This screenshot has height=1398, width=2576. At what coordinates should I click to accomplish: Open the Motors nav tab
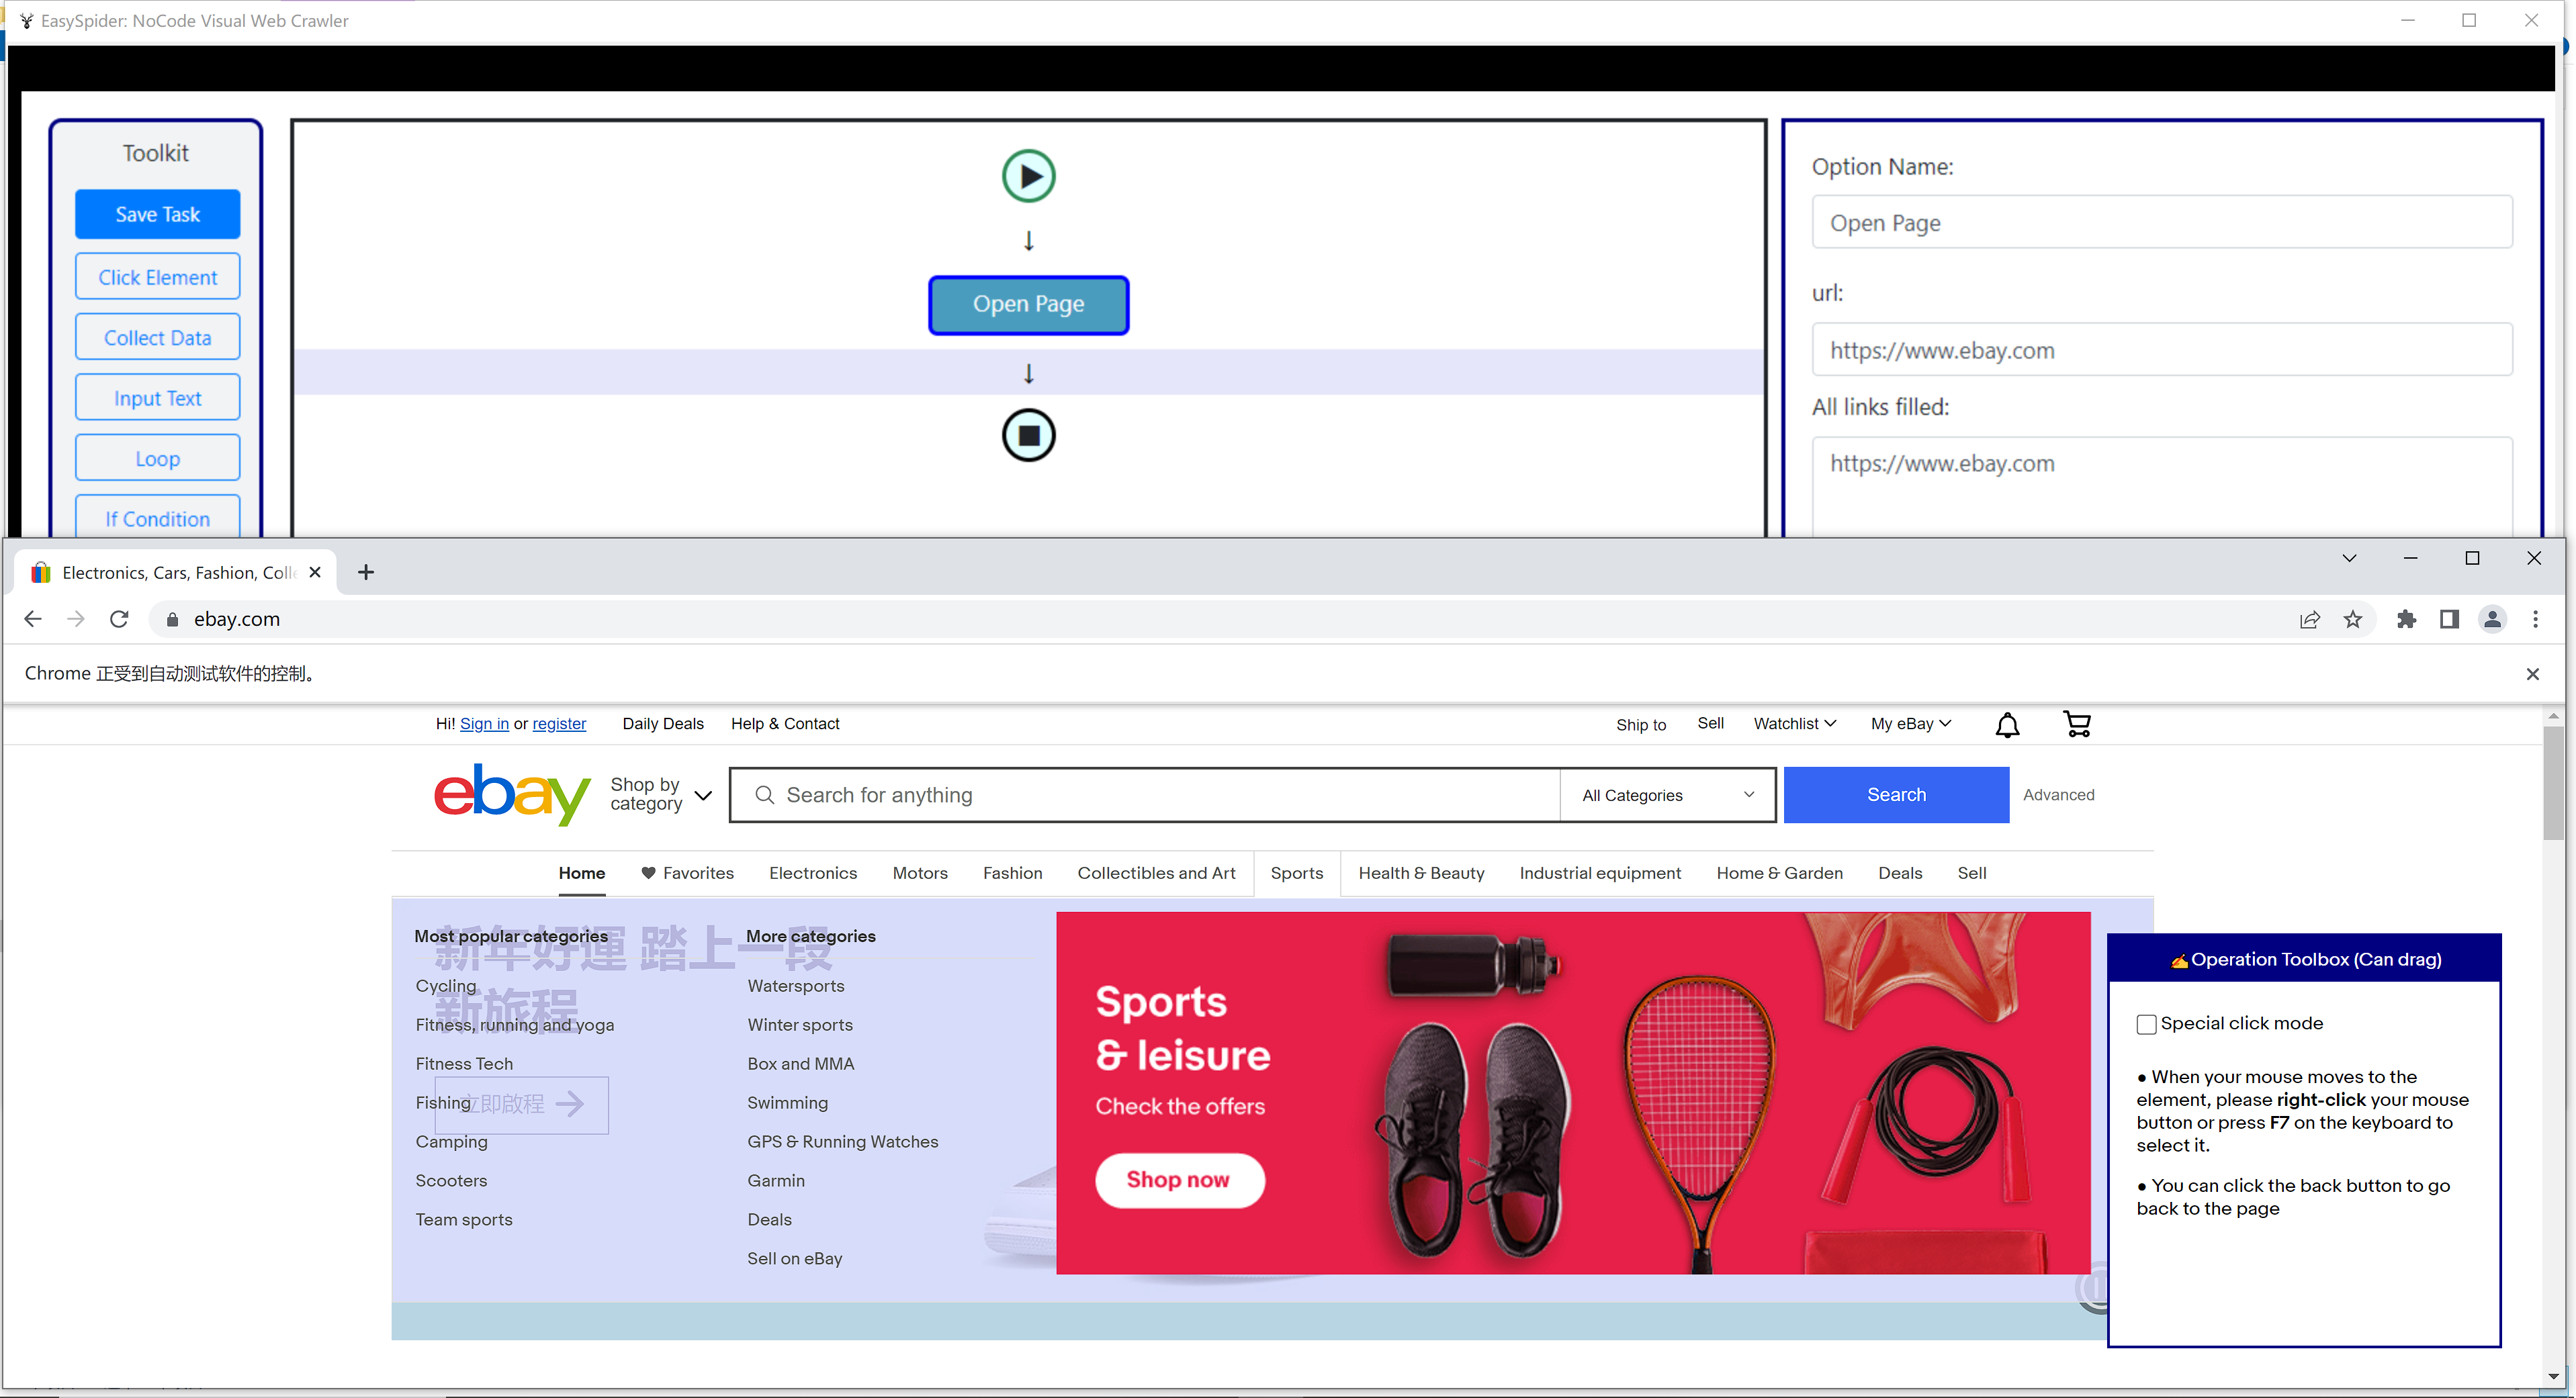click(920, 873)
